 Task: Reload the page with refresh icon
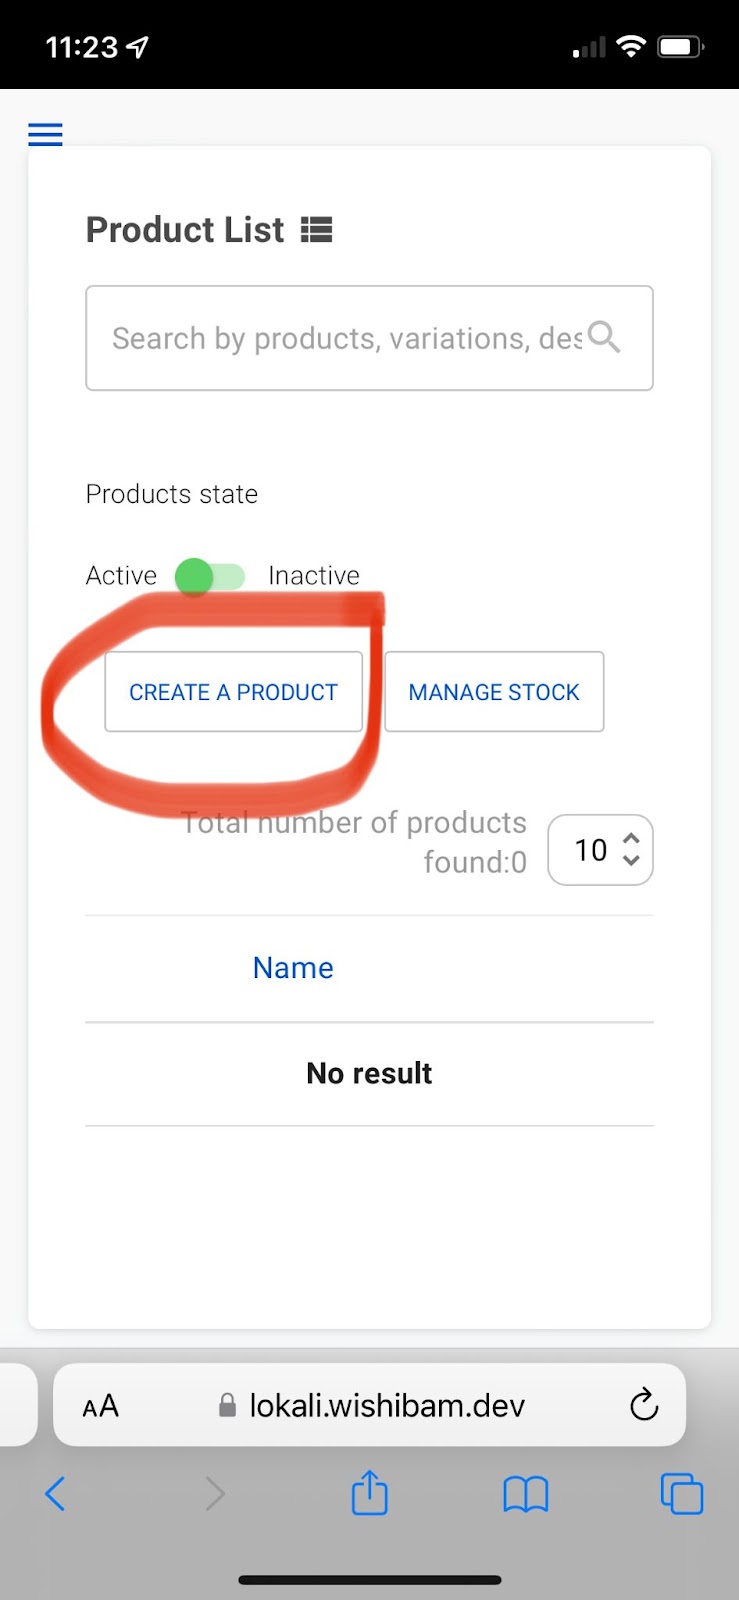[644, 1405]
